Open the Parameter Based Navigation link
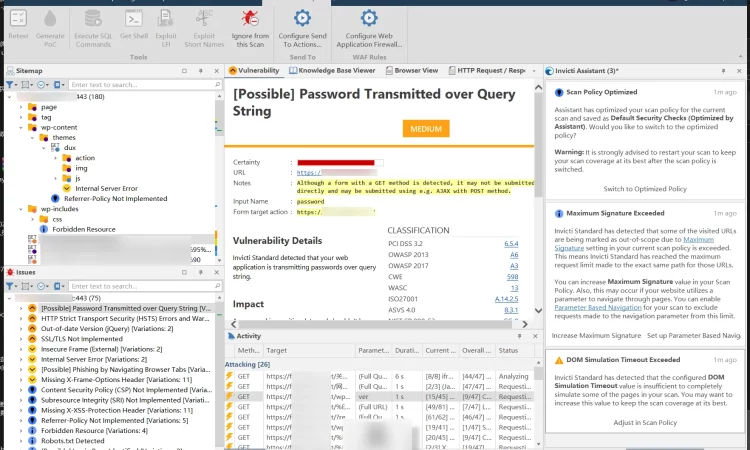 point(597,307)
